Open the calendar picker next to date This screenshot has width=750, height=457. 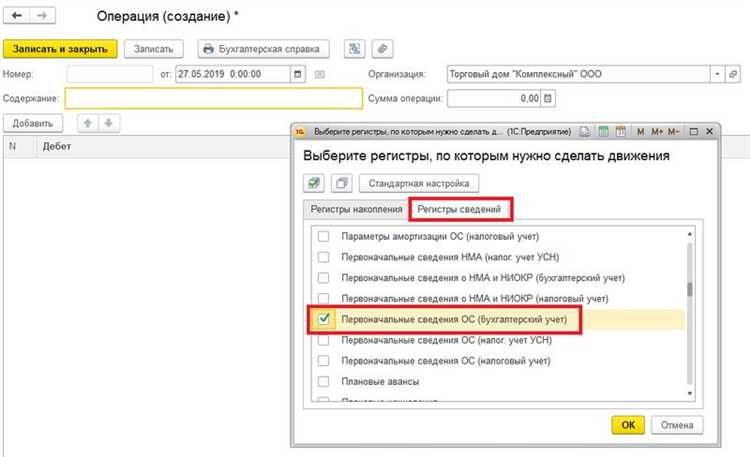[x=298, y=74]
